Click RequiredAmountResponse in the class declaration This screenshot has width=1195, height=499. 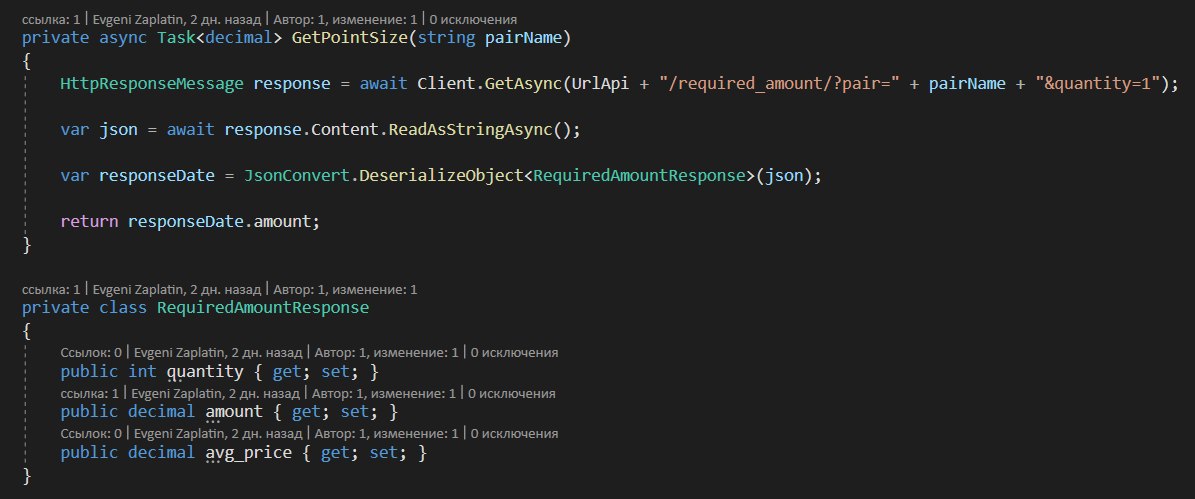click(263, 308)
